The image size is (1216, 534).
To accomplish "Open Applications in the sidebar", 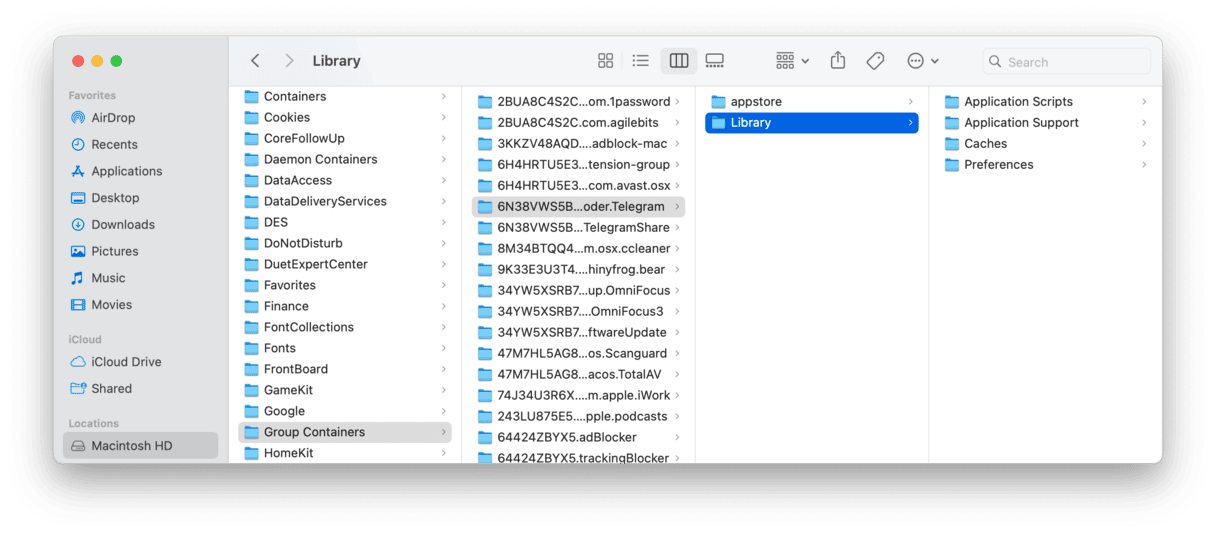I will (x=141, y=171).
